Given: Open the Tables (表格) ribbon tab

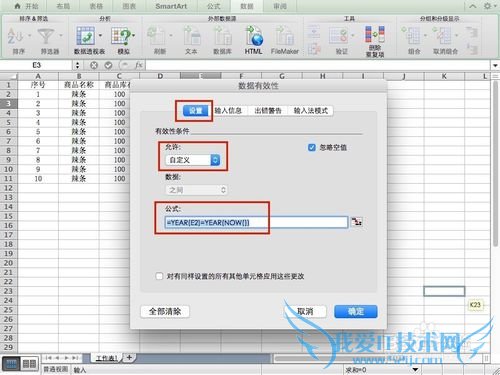Looking at the screenshot, I should (x=96, y=6).
